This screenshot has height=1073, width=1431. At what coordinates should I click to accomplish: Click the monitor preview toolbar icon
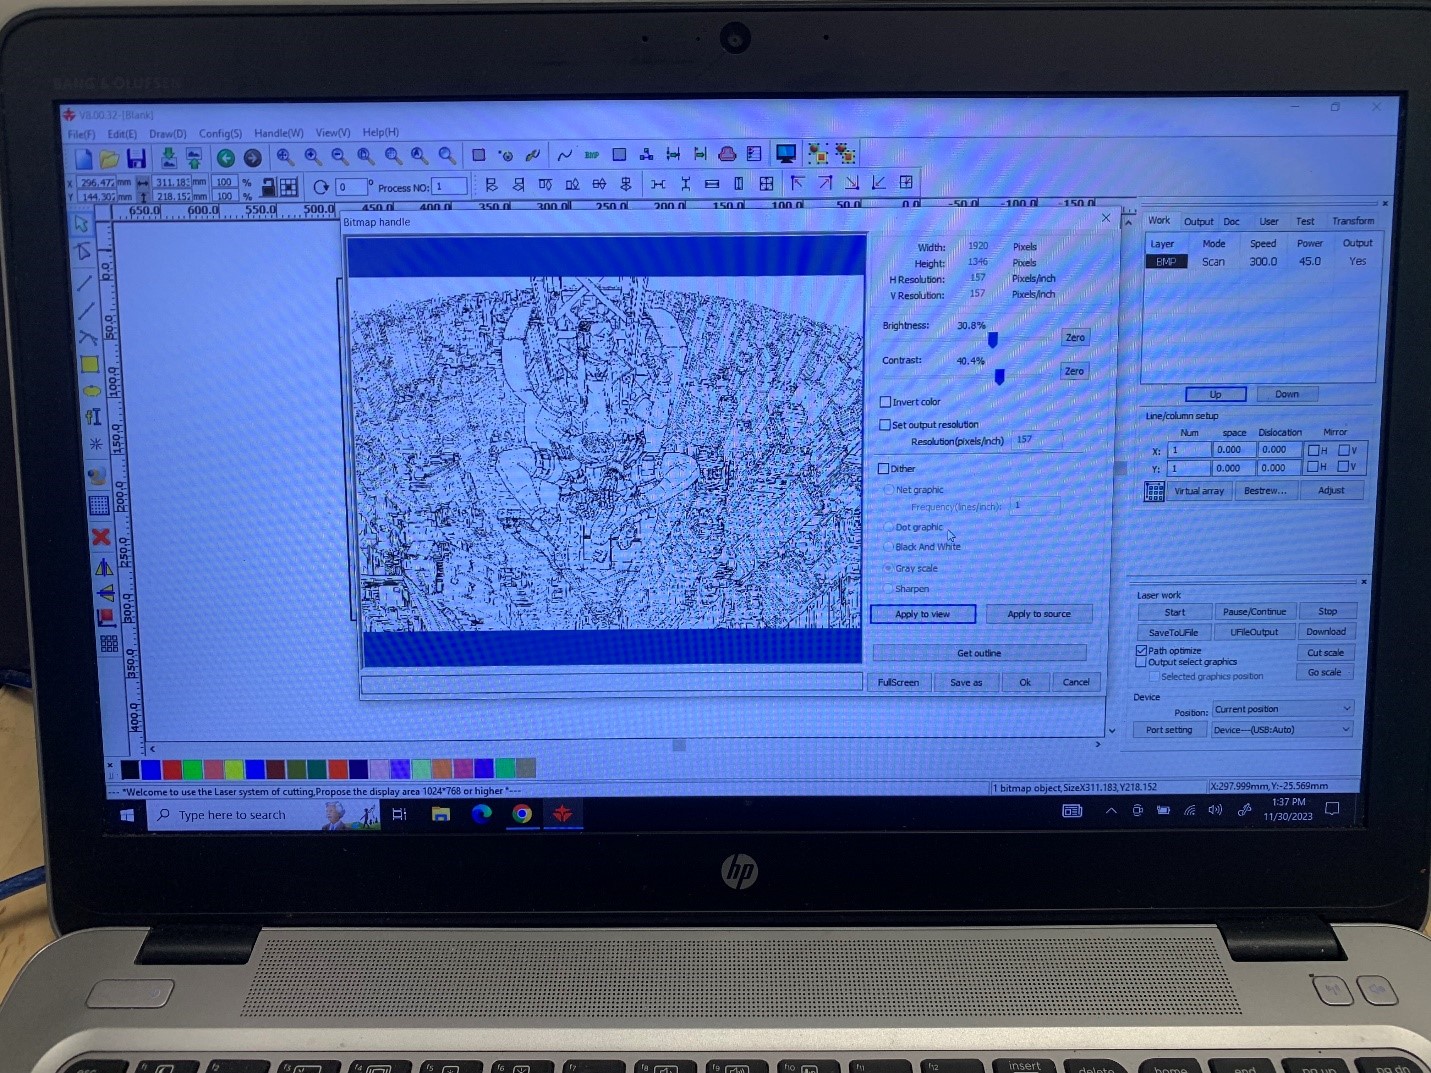[786, 154]
